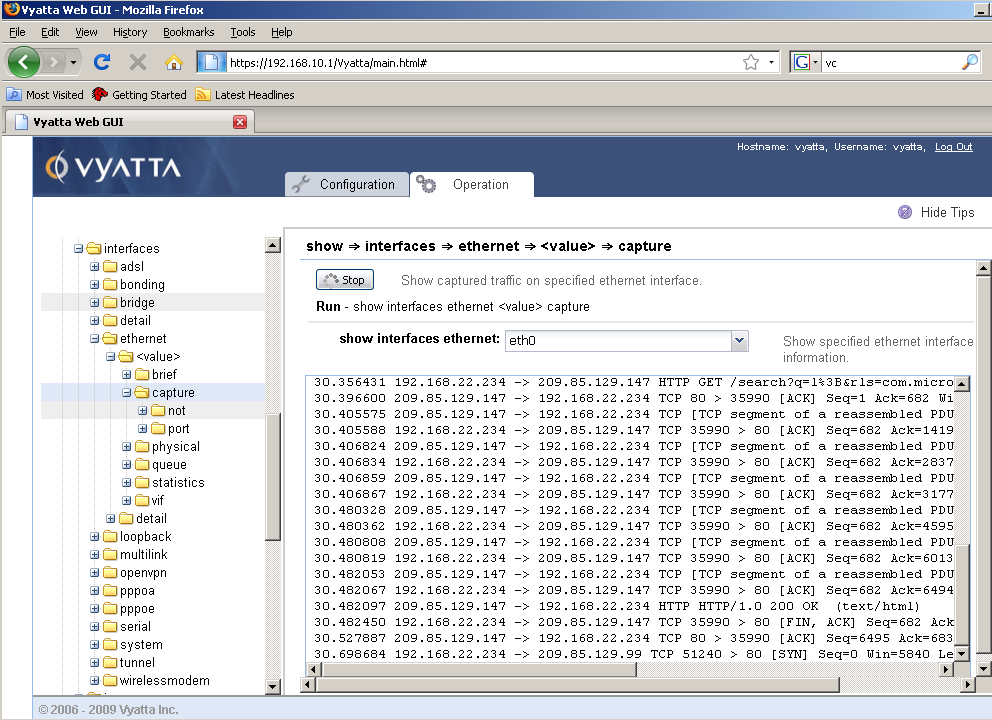Close the Vyatta Web GUI tab
Screen dimensions: 992x720
240,122
